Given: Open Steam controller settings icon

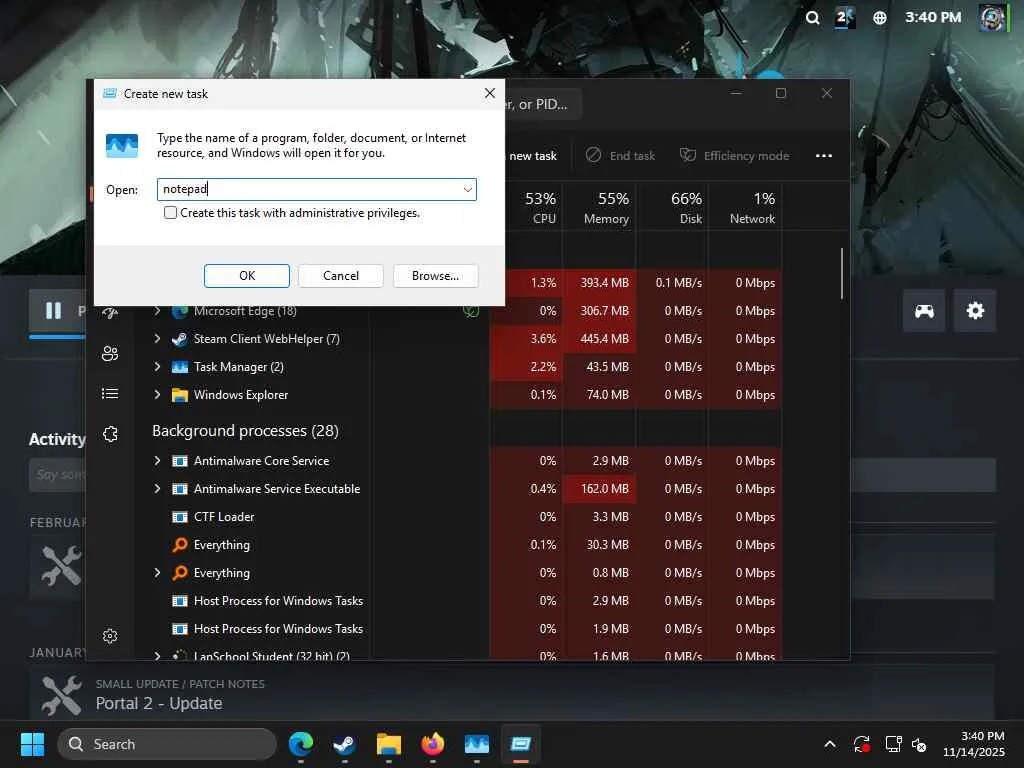Looking at the screenshot, I should click(923, 311).
